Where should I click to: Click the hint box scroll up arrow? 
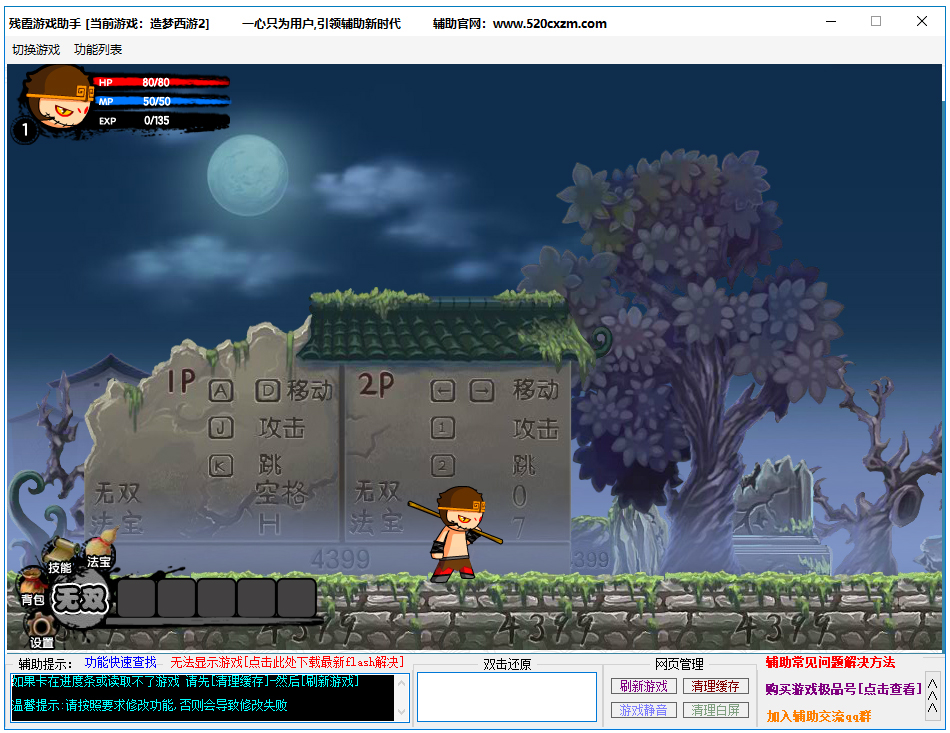coord(401,683)
